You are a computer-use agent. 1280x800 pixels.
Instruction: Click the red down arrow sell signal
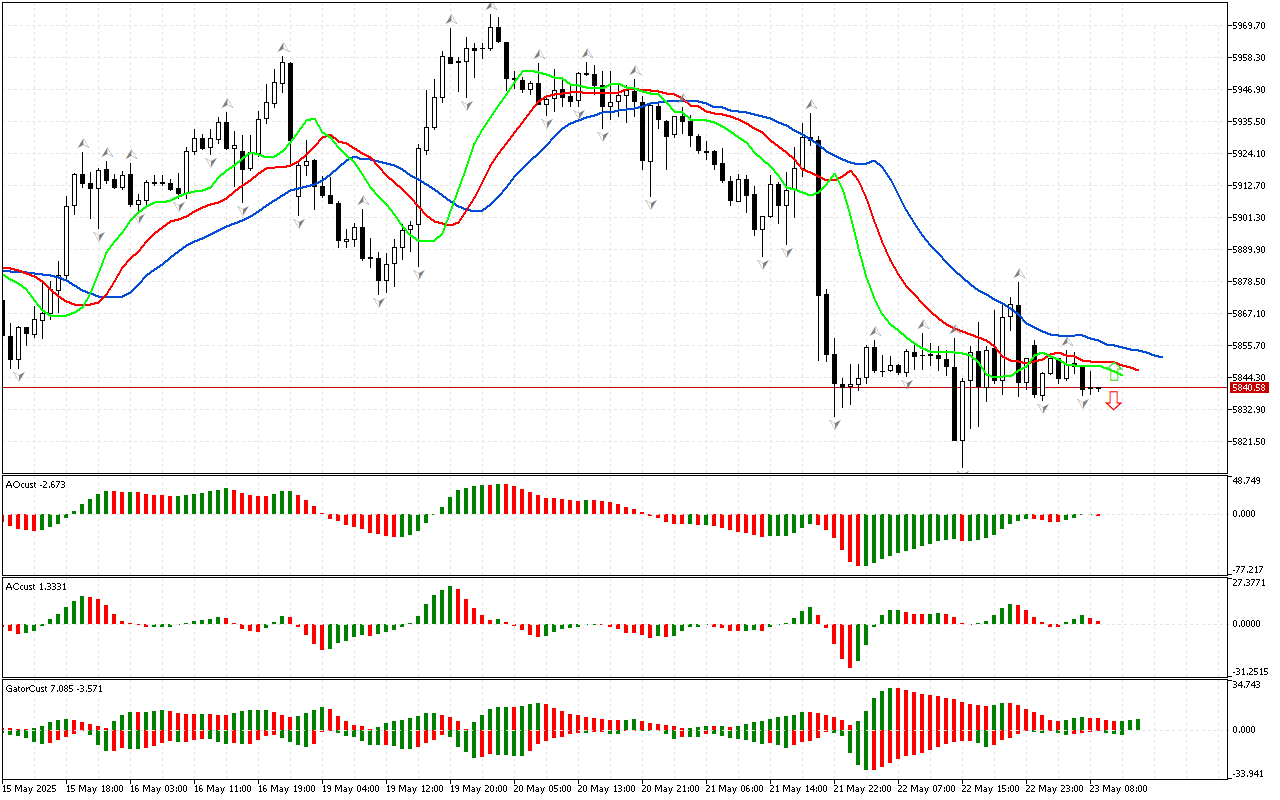point(1113,401)
